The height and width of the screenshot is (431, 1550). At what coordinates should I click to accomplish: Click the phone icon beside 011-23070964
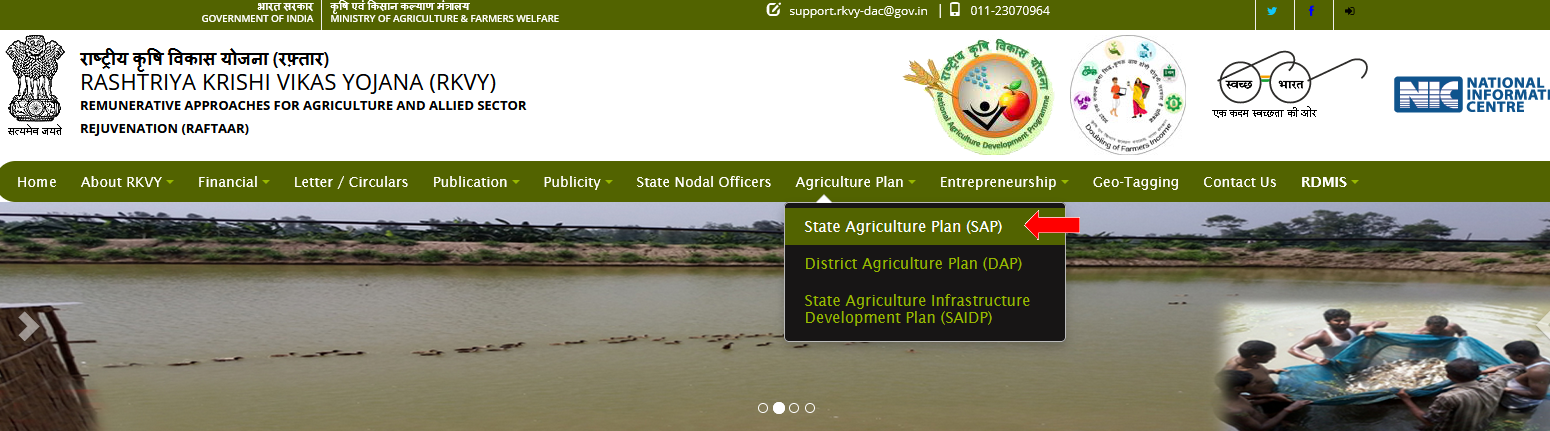[x=955, y=10]
